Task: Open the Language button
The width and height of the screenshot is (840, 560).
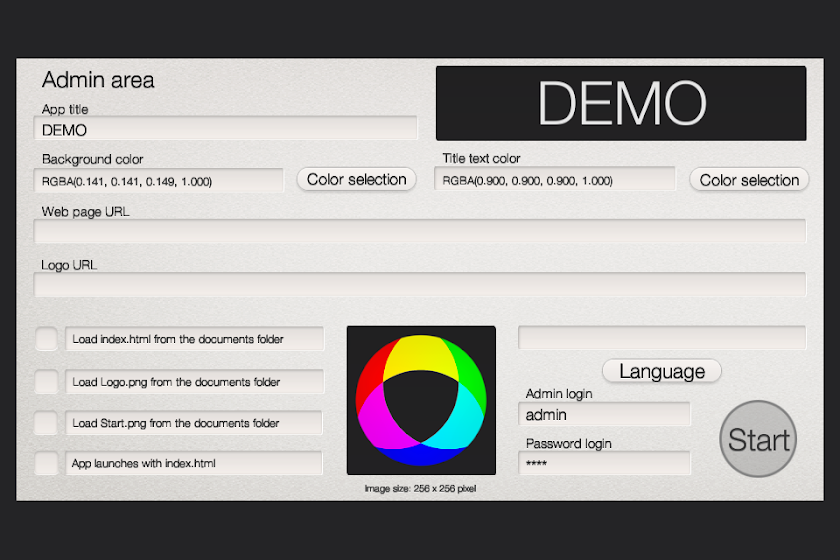Action: 662,371
